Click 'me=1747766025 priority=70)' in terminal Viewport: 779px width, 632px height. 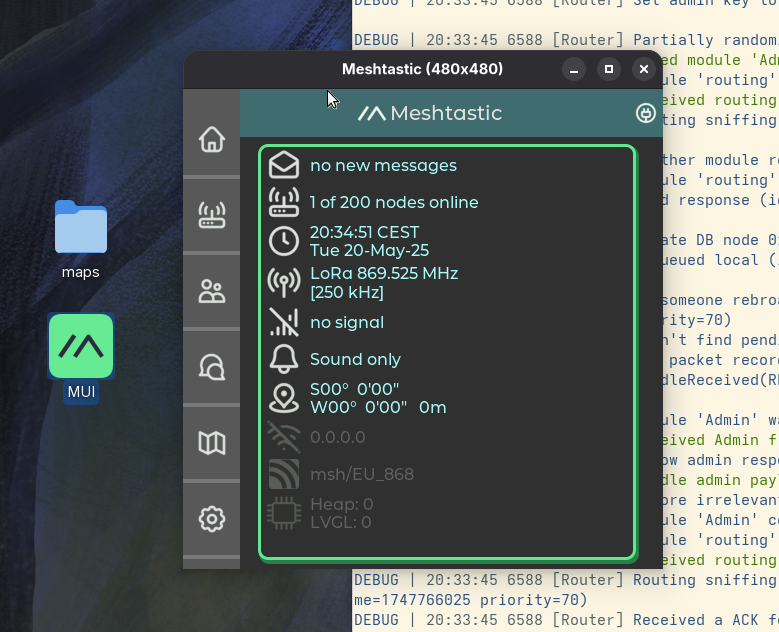(x=470, y=600)
